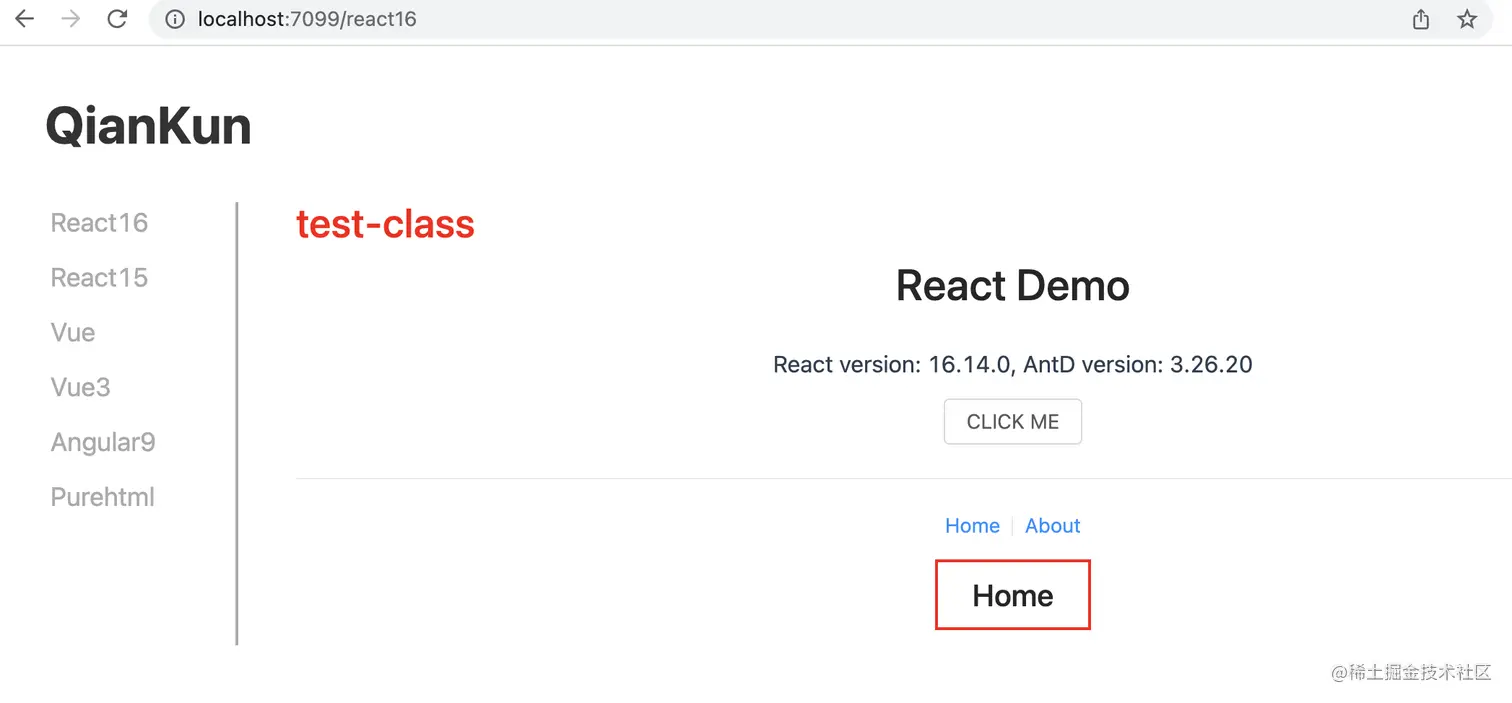Click the browser back arrow
The image size is (1512, 703).
(24, 19)
